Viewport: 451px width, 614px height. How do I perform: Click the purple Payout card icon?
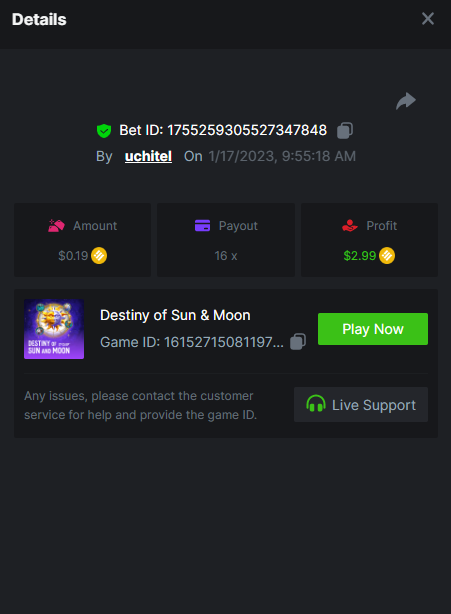pyautogui.click(x=202, y=226)
